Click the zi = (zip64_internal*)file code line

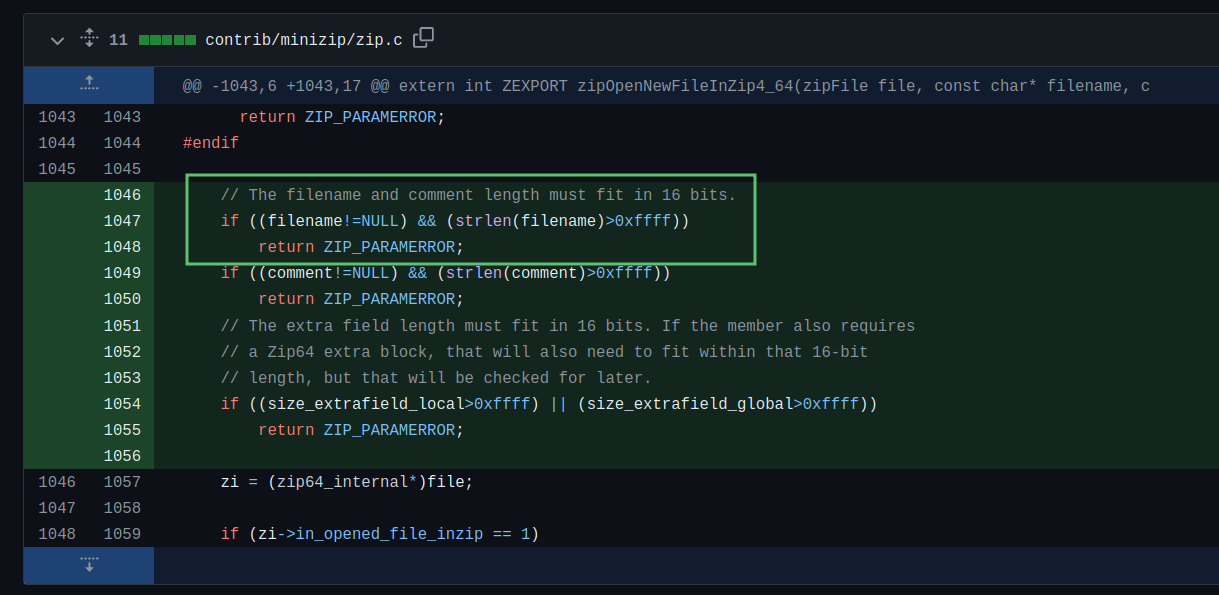[x=346, y=482]
